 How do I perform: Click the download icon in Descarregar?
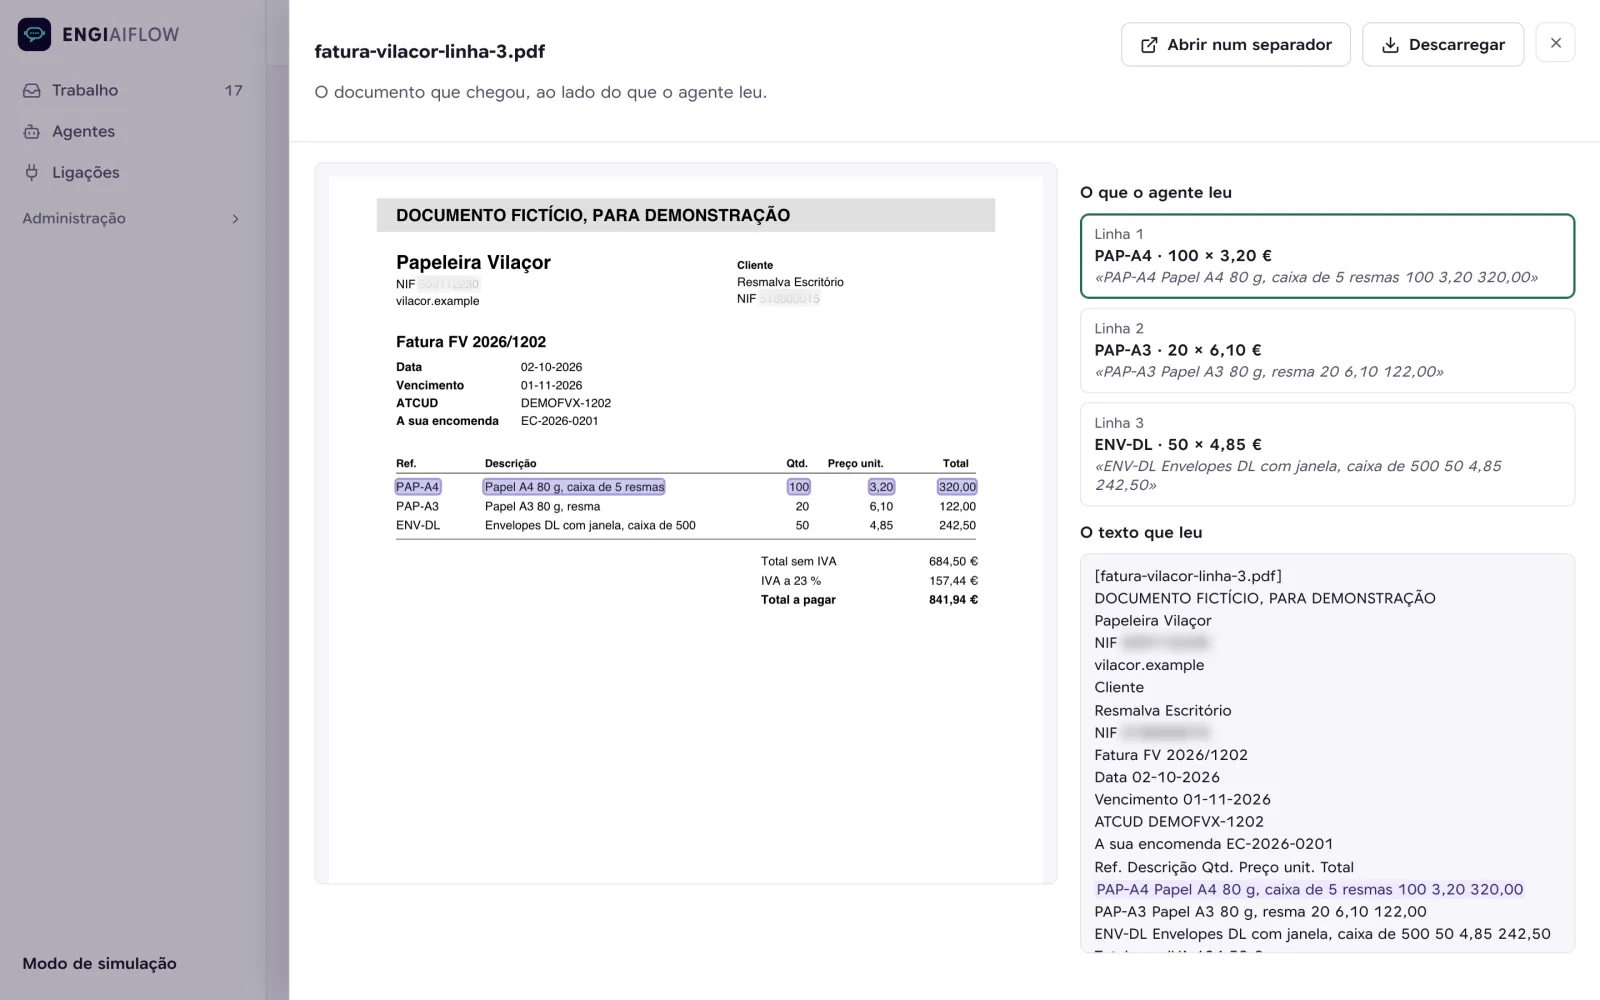[x=1390, y=45]
